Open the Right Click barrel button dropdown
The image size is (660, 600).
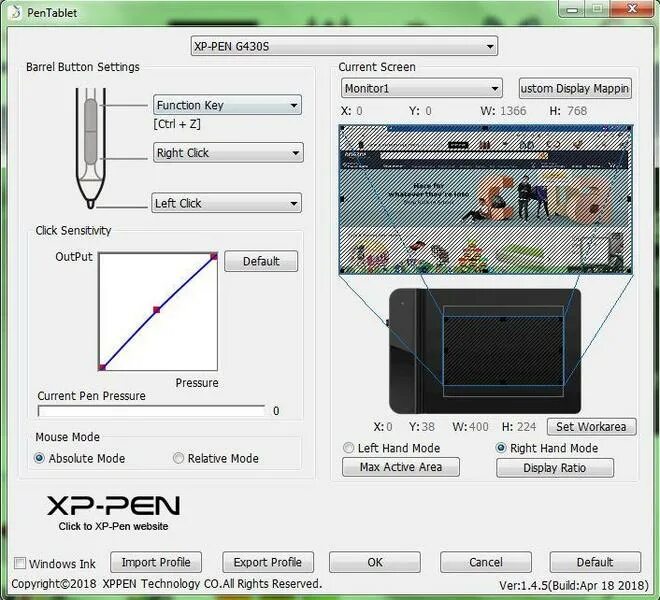(x=228, y=152)
